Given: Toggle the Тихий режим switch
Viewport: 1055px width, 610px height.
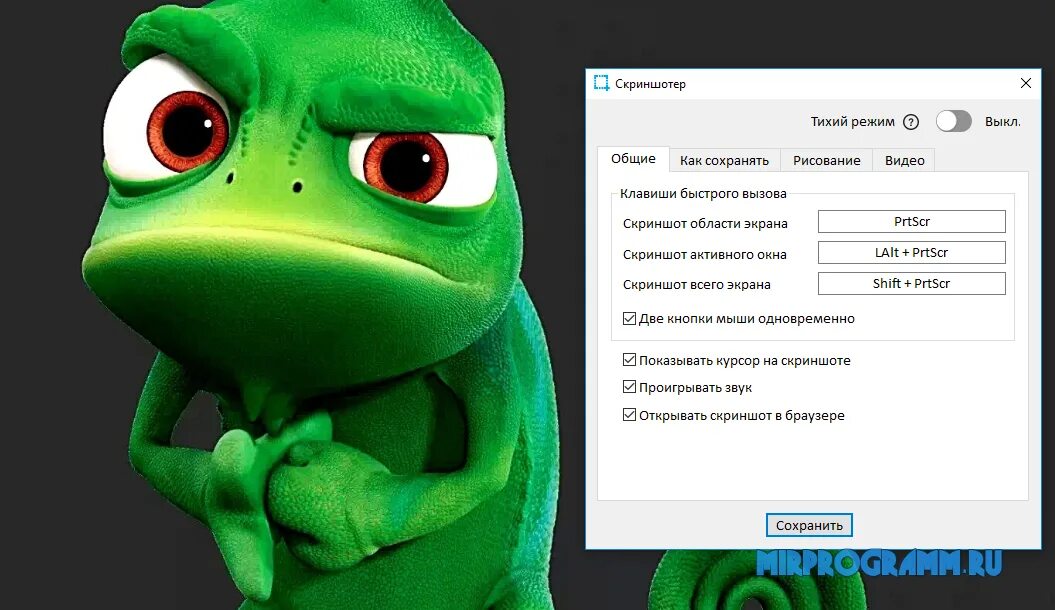Looking at the screenshot, I should pyautogui.click(x=953, y=122).
